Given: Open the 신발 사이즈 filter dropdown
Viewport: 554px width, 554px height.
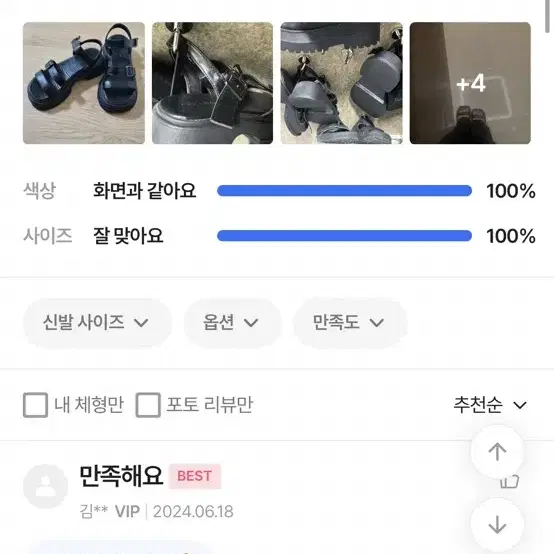Looking at the screenshot, I should pyautogui.click(x=98, y=323).
